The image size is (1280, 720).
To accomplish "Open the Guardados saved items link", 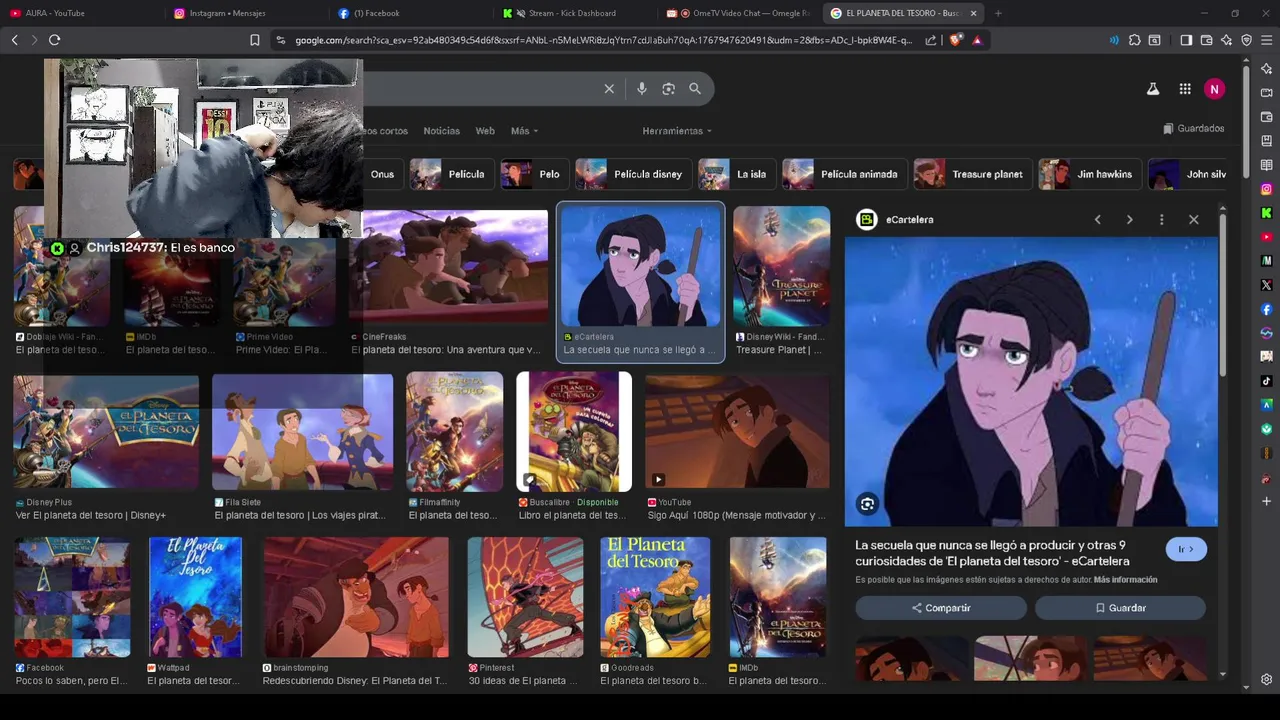I will point(1194,129).
